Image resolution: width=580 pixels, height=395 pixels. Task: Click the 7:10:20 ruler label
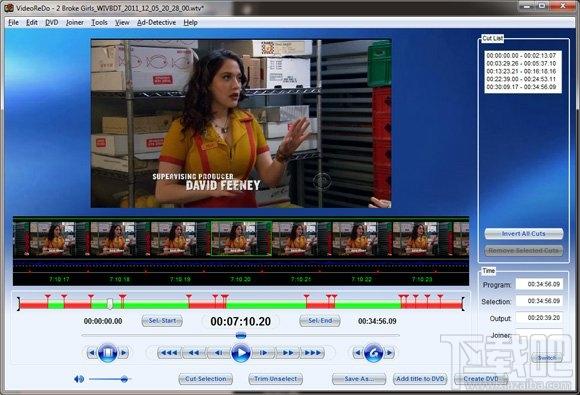pos(240,279)
